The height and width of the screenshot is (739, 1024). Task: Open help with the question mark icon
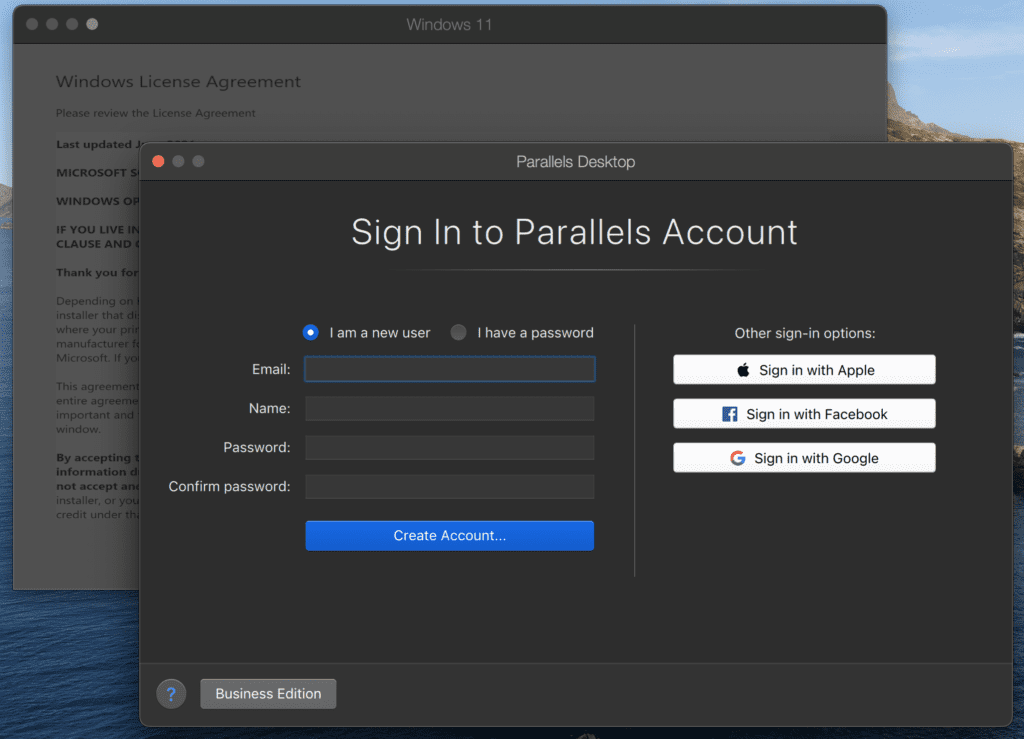[171, 693]
